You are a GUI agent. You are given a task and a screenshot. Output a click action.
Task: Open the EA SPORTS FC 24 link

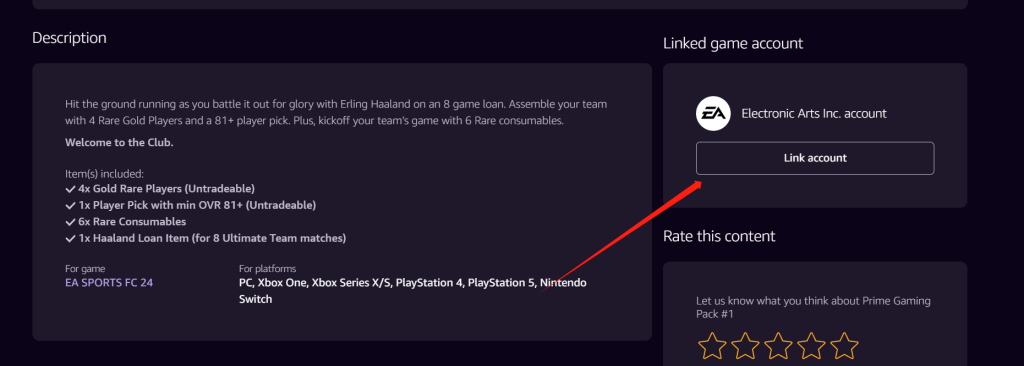(x=109, y=283)
